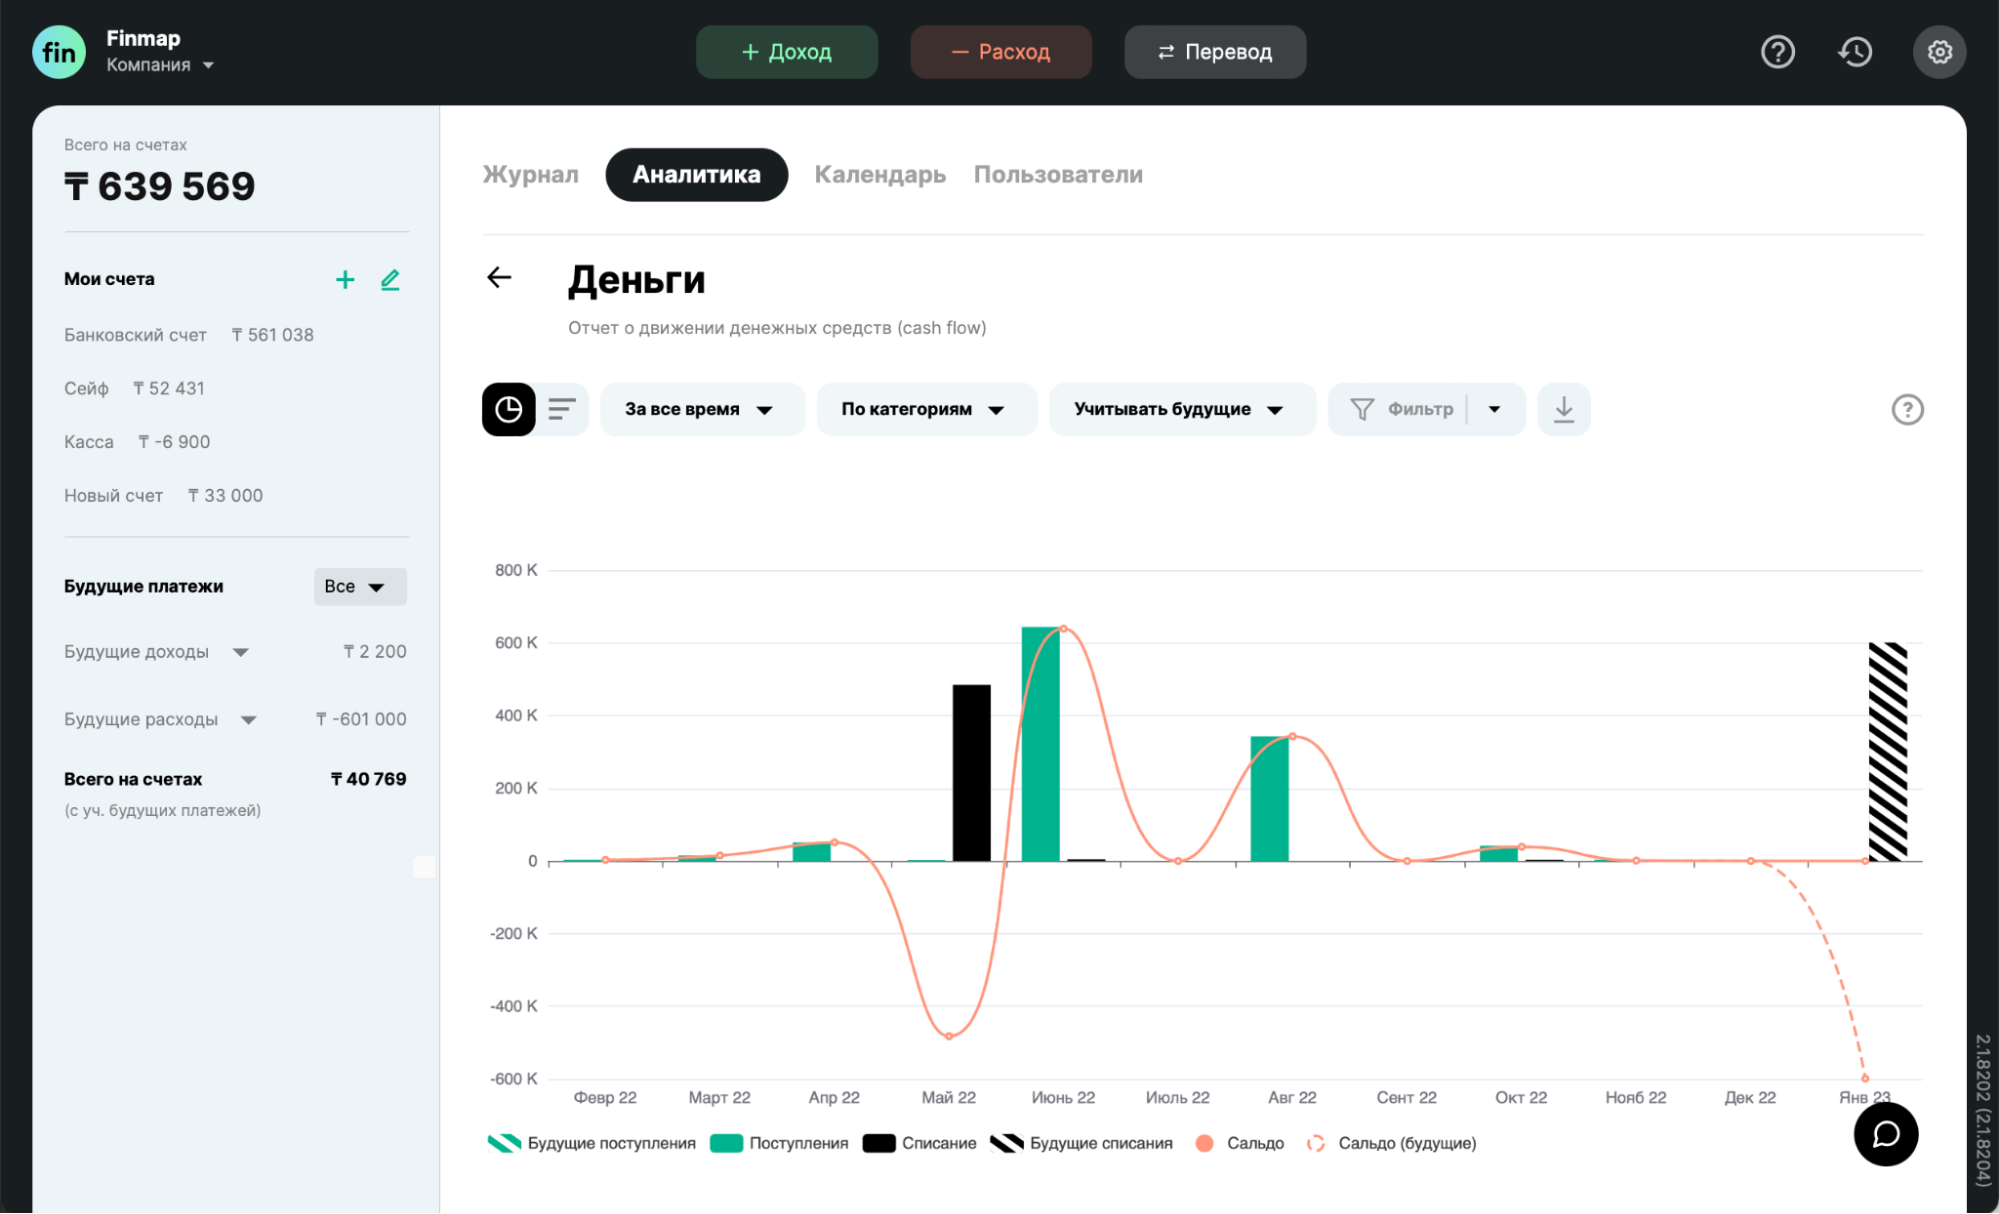The image size is (1999, 1214).
Task: Open the За все время period dropdown
Action: (x=700, y=409)
